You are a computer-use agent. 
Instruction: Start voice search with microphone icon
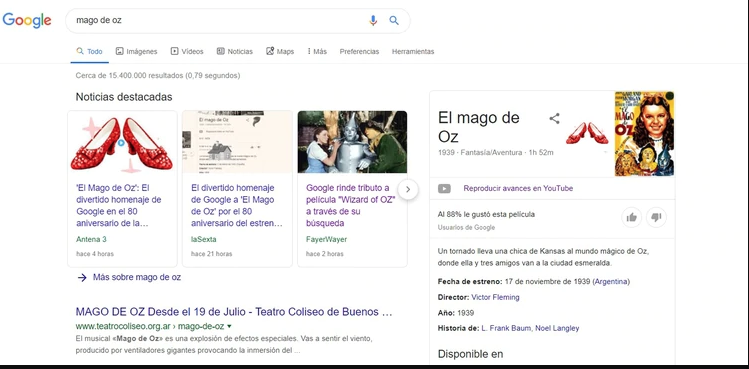coord(373,21)
